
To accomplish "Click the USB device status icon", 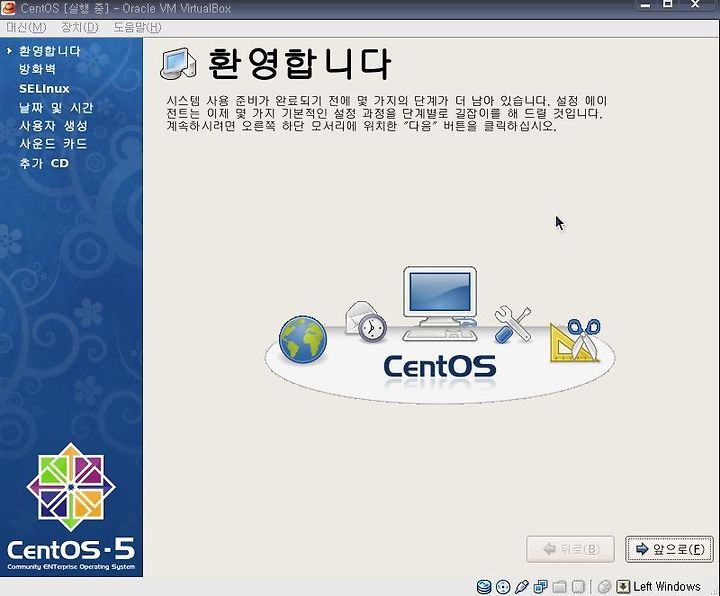I will (x=522, y=586).
